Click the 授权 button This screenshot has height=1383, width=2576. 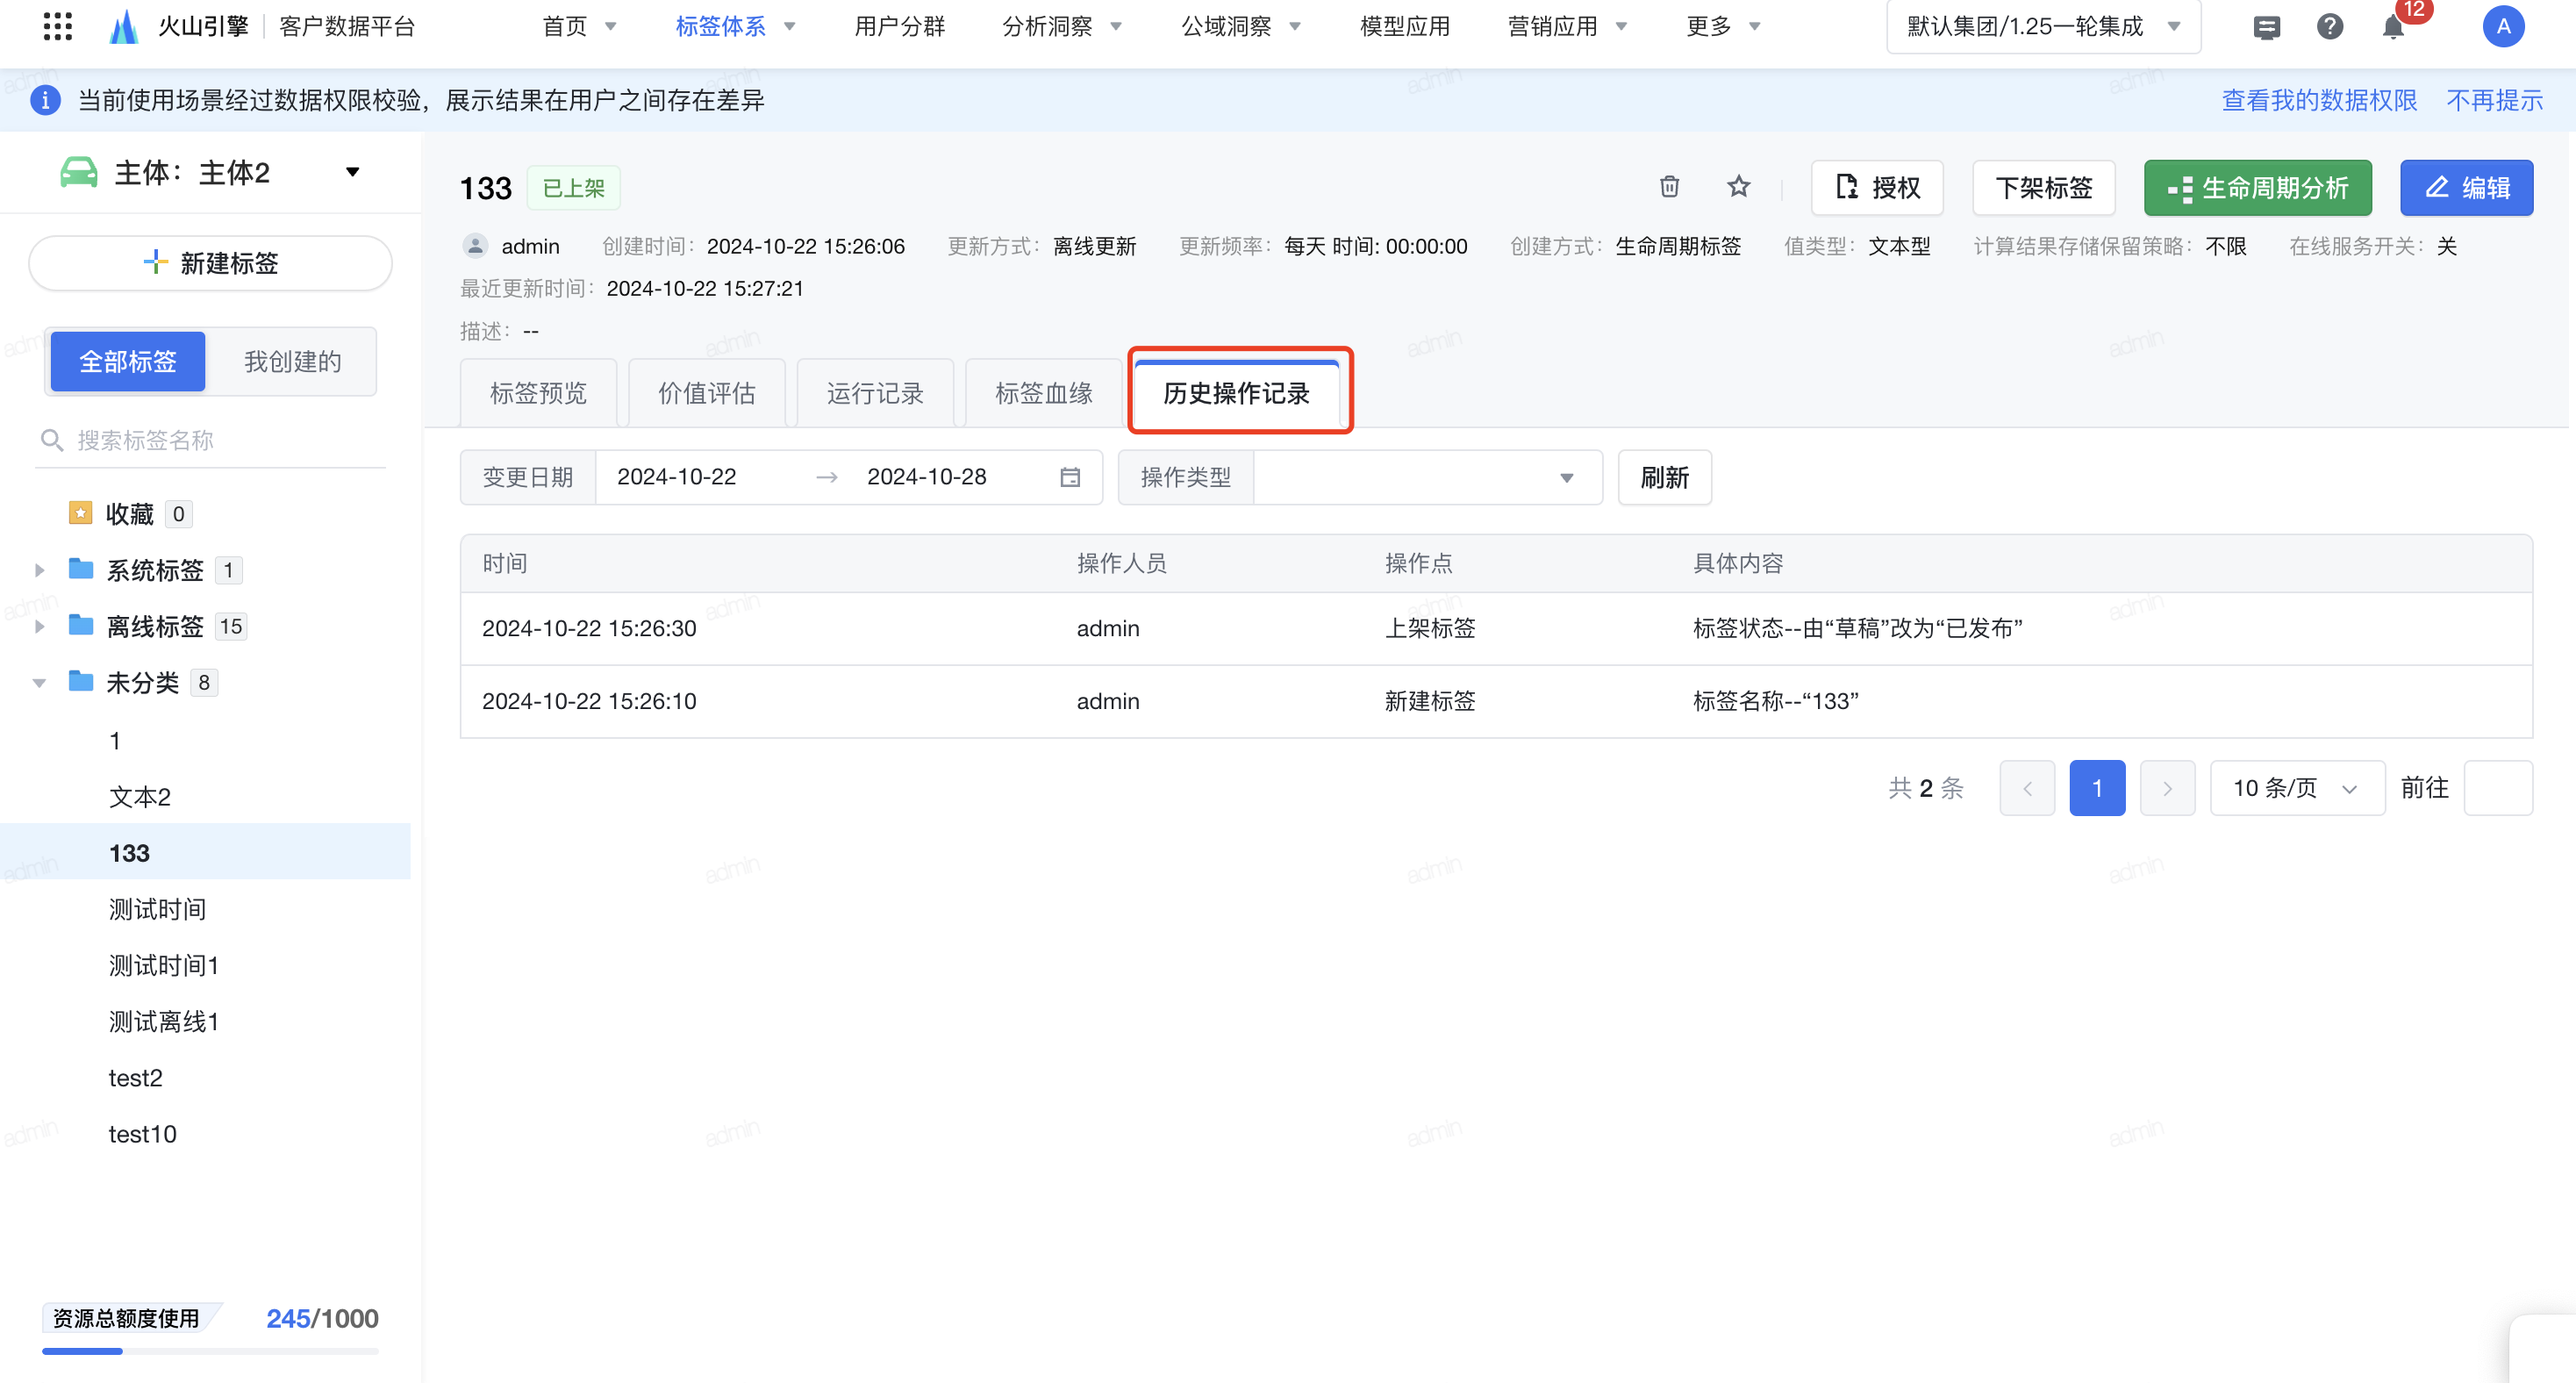click(1877, 187)
